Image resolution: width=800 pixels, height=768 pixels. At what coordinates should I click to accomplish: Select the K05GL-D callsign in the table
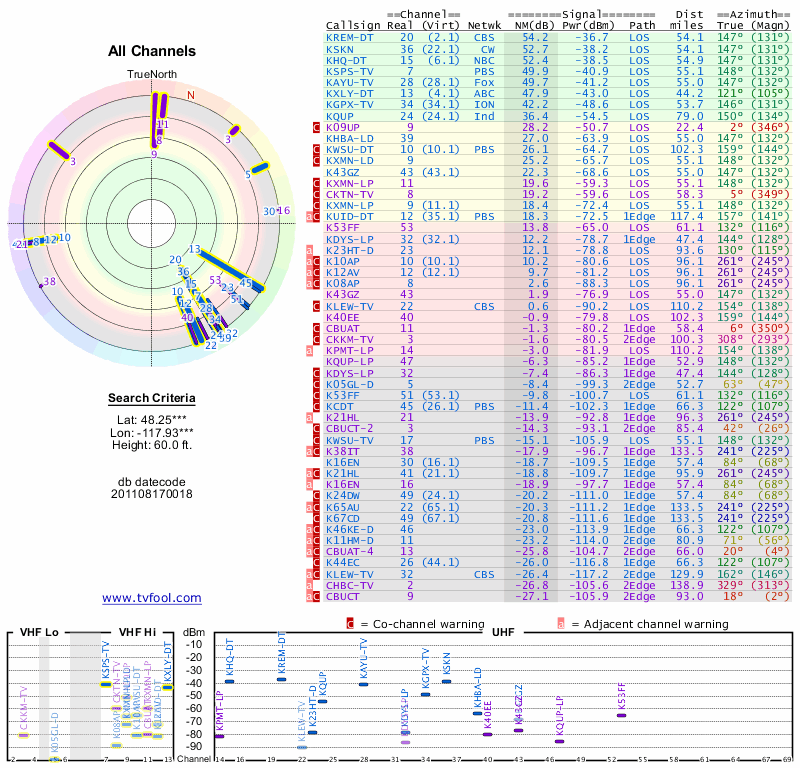pos(350,384)
